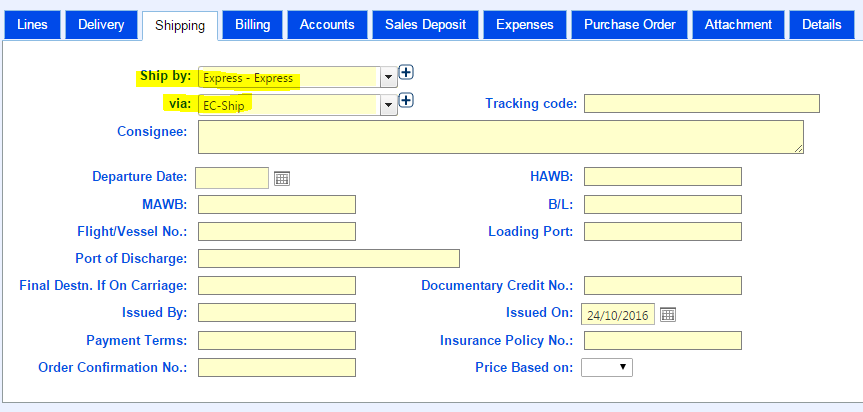Click the plus icon beside Ship by
This screenshot has height=412, width=863.
406,72
